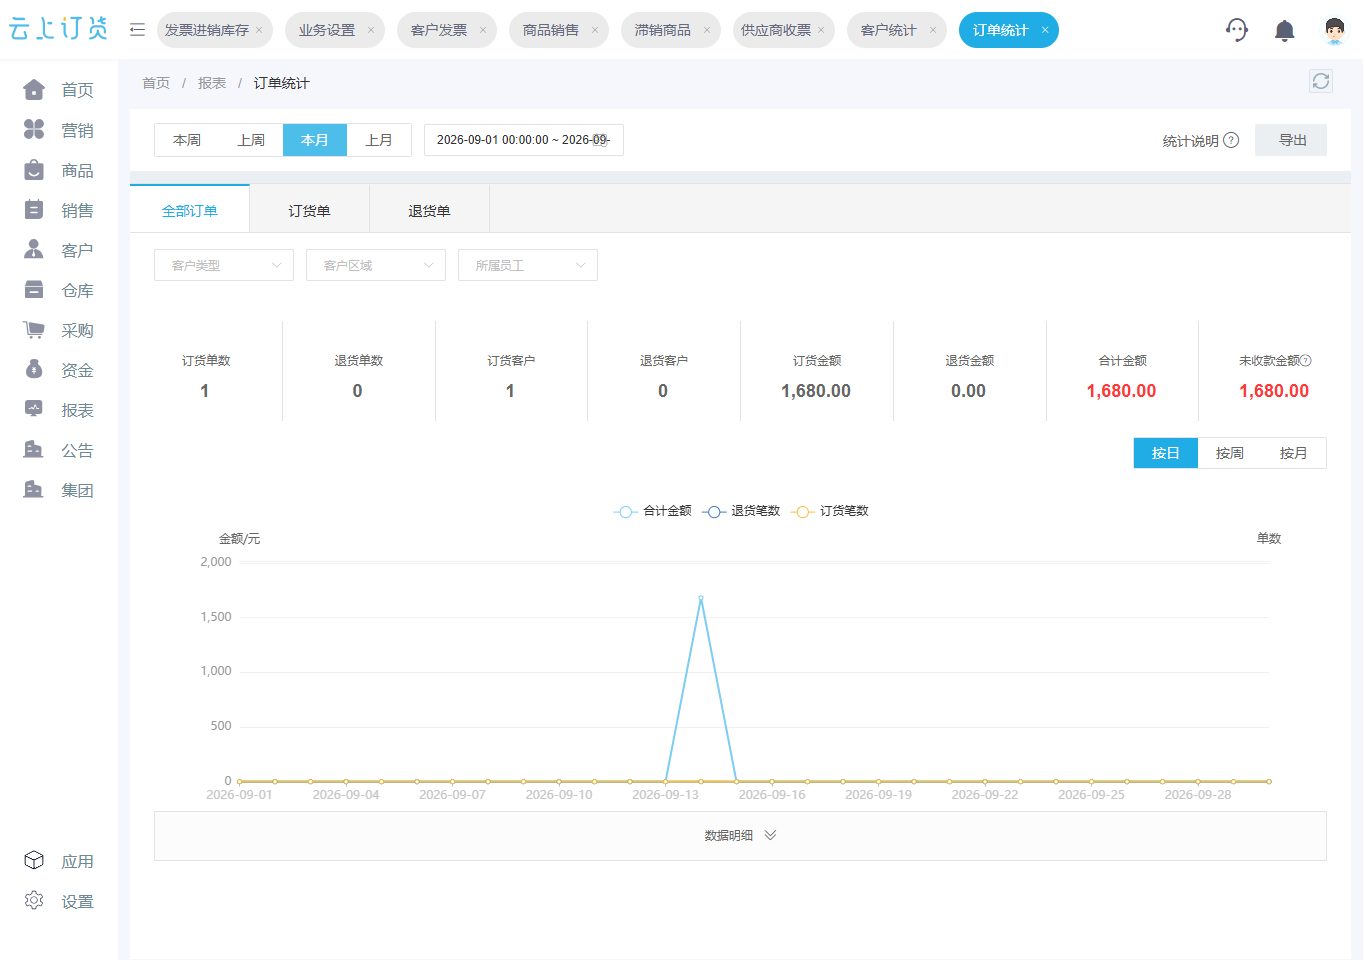
Task: Open the 所属员工 dropdown
Action: tap(528, 265)
